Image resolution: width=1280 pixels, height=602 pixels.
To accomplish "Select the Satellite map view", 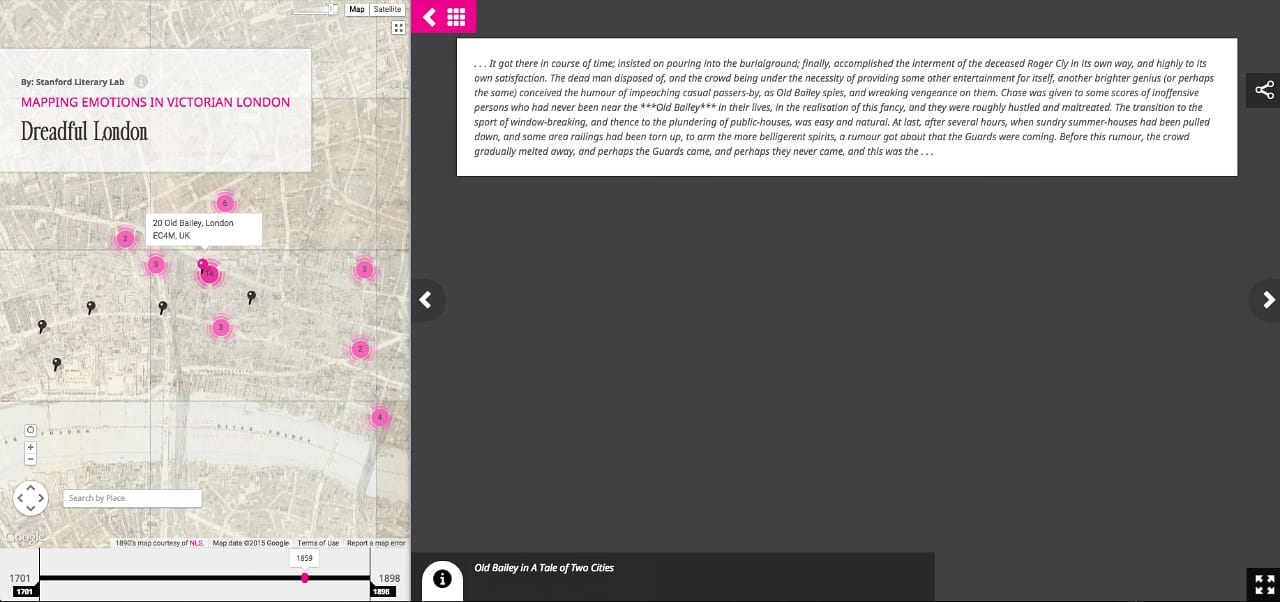I will [387, 9].
